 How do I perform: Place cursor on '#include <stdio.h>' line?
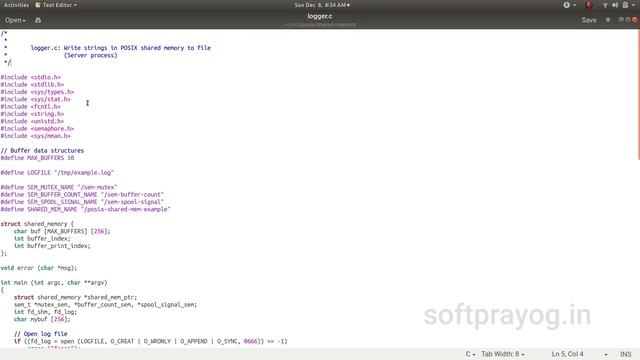pos(31,77)
